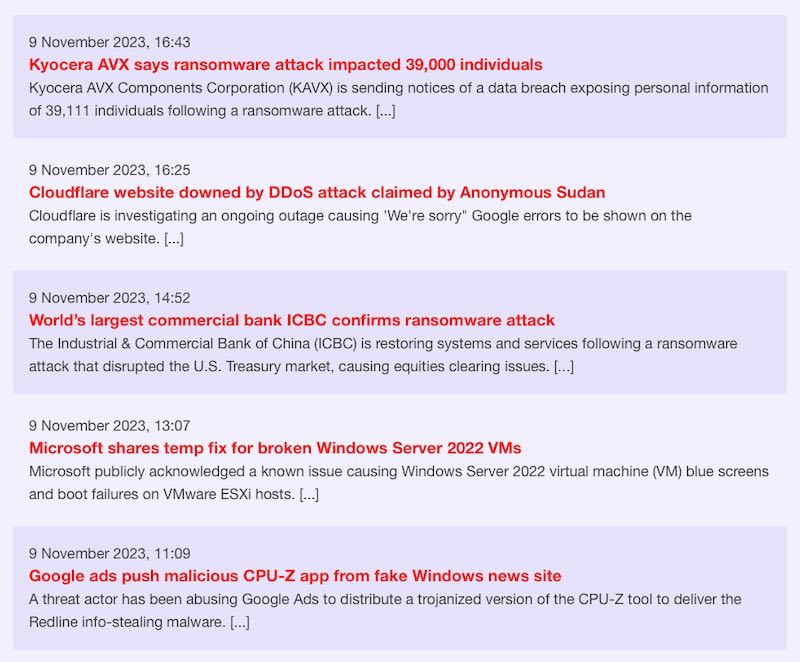Select the threat actor Google Ads summary text
Image resolution: width=800 pixels, height=662 pixels.
coord(385,610)
